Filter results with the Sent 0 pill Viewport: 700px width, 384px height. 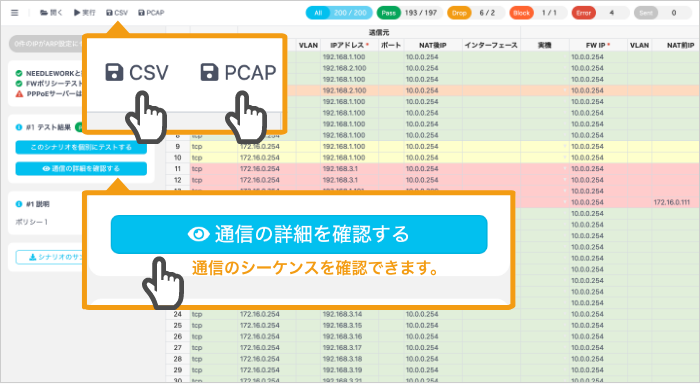click(x=662, y=13)
